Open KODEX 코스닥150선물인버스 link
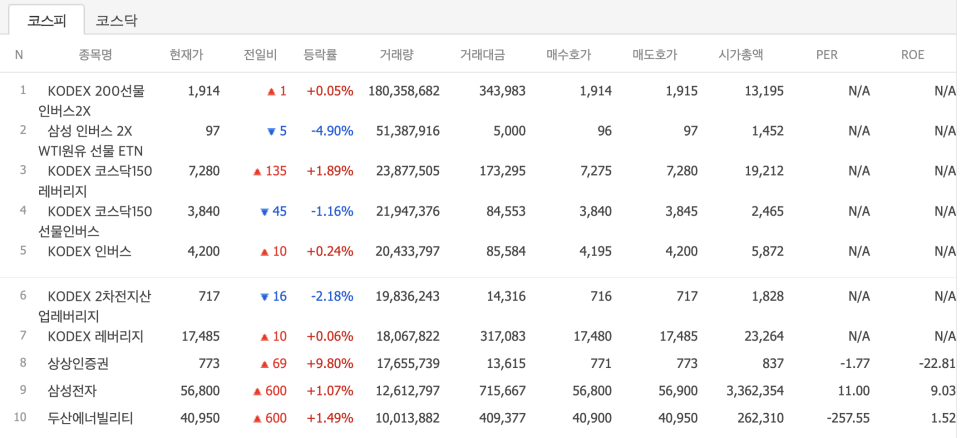The height and width of the screenshot is (438, 966). (x=95, y=221)
